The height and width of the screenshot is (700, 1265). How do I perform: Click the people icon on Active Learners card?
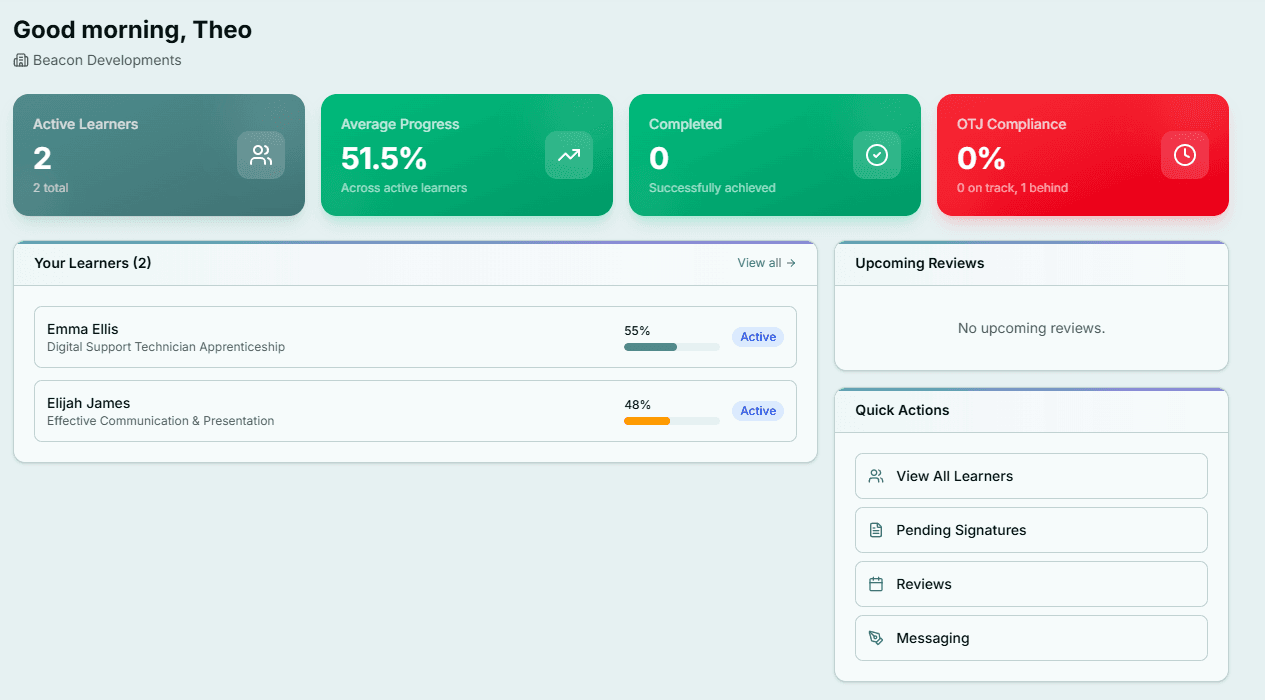pyautogui.click(x=261, y=155)
